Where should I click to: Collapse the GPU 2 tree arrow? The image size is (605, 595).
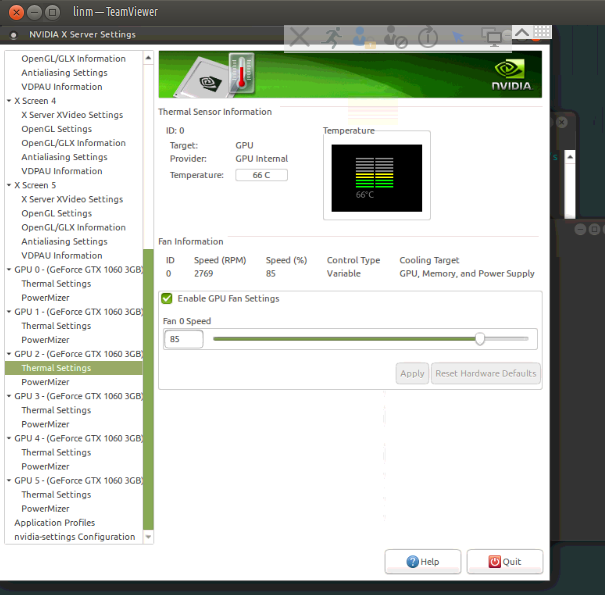[x=9, y=353]
